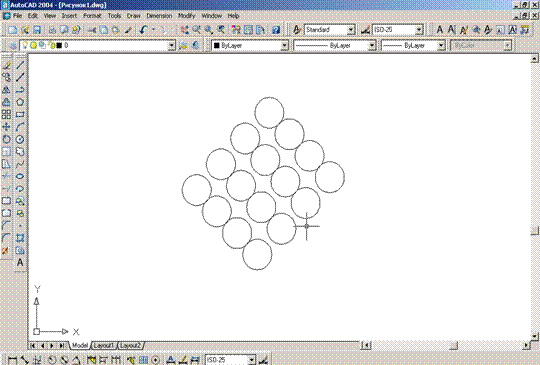
Task: Click the last-tab navigation arrow
Action: pyautogui.click(x=62, y=345)
